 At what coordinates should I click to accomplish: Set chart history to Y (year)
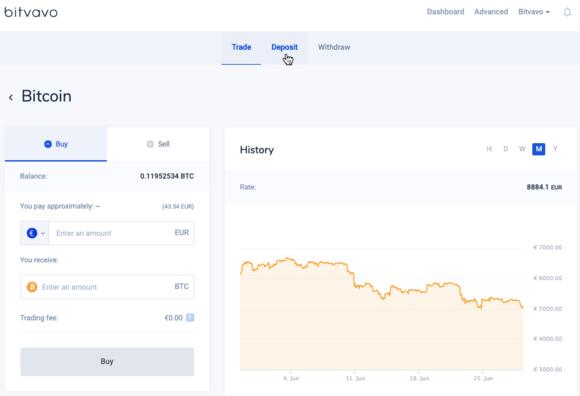[x=555, y=149]
